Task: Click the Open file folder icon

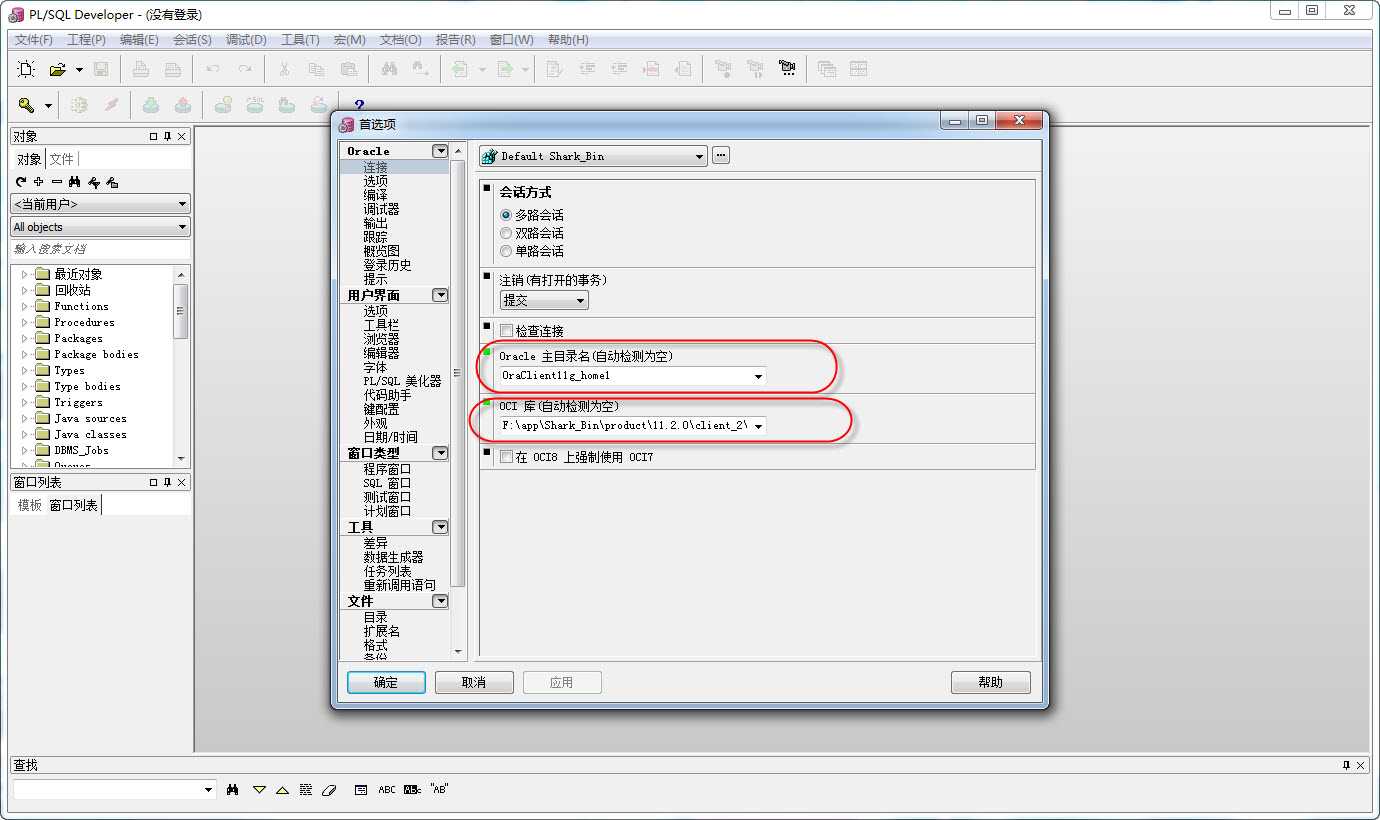Action: [58, 69]
